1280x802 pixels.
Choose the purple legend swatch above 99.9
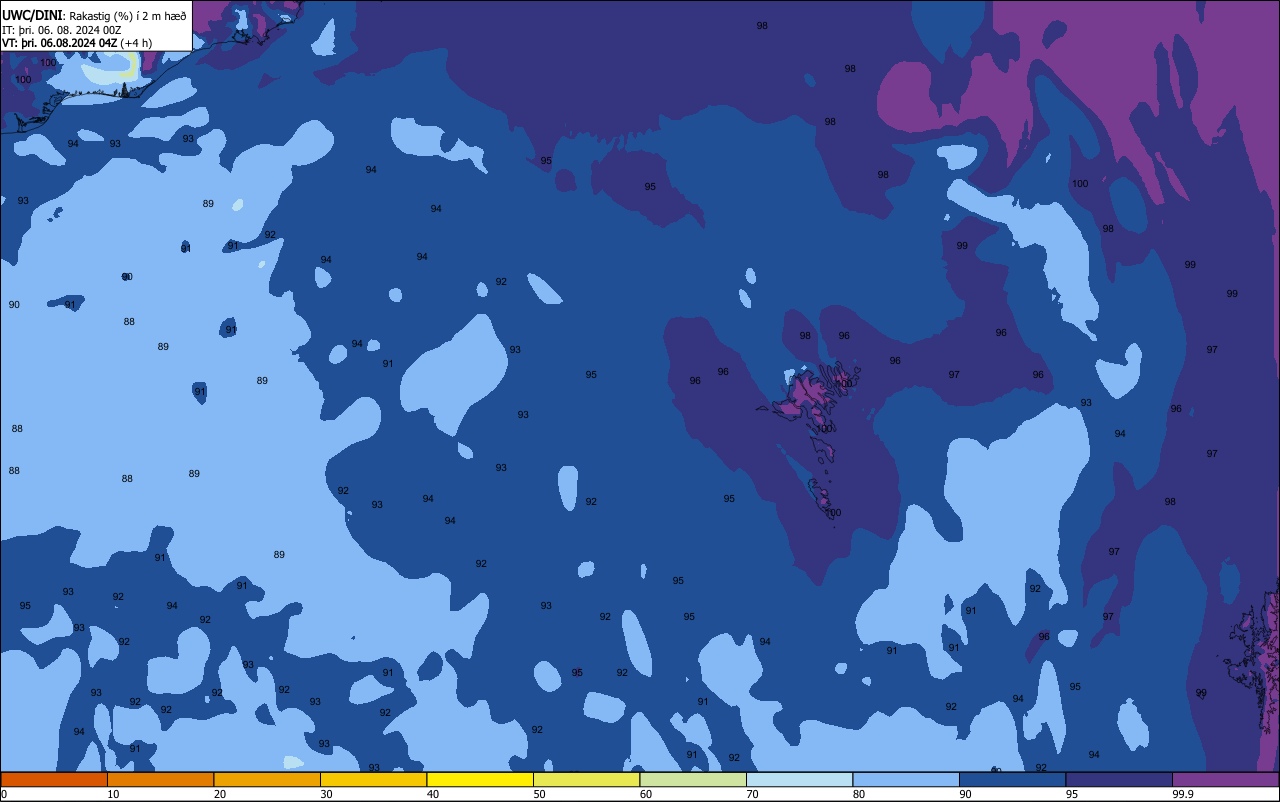click(1225, 779)
